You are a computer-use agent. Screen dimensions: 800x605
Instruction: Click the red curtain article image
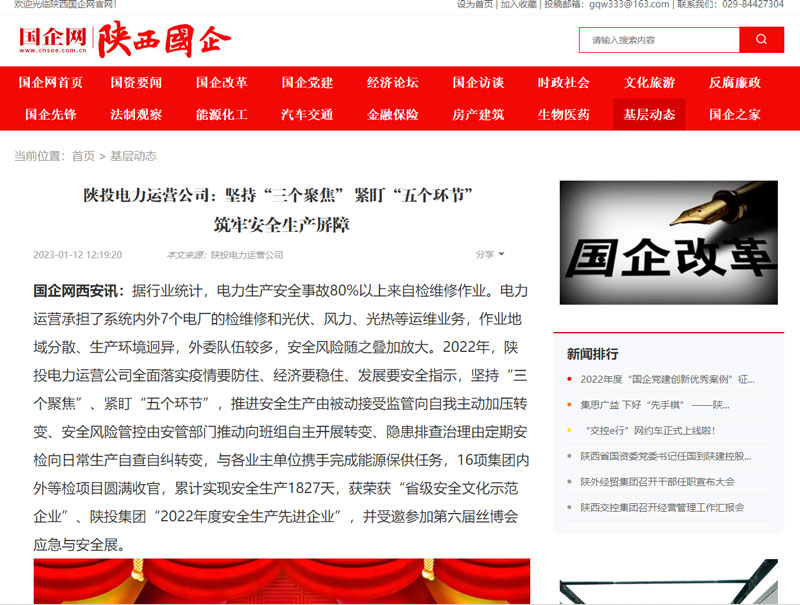[x=282, y=581]
